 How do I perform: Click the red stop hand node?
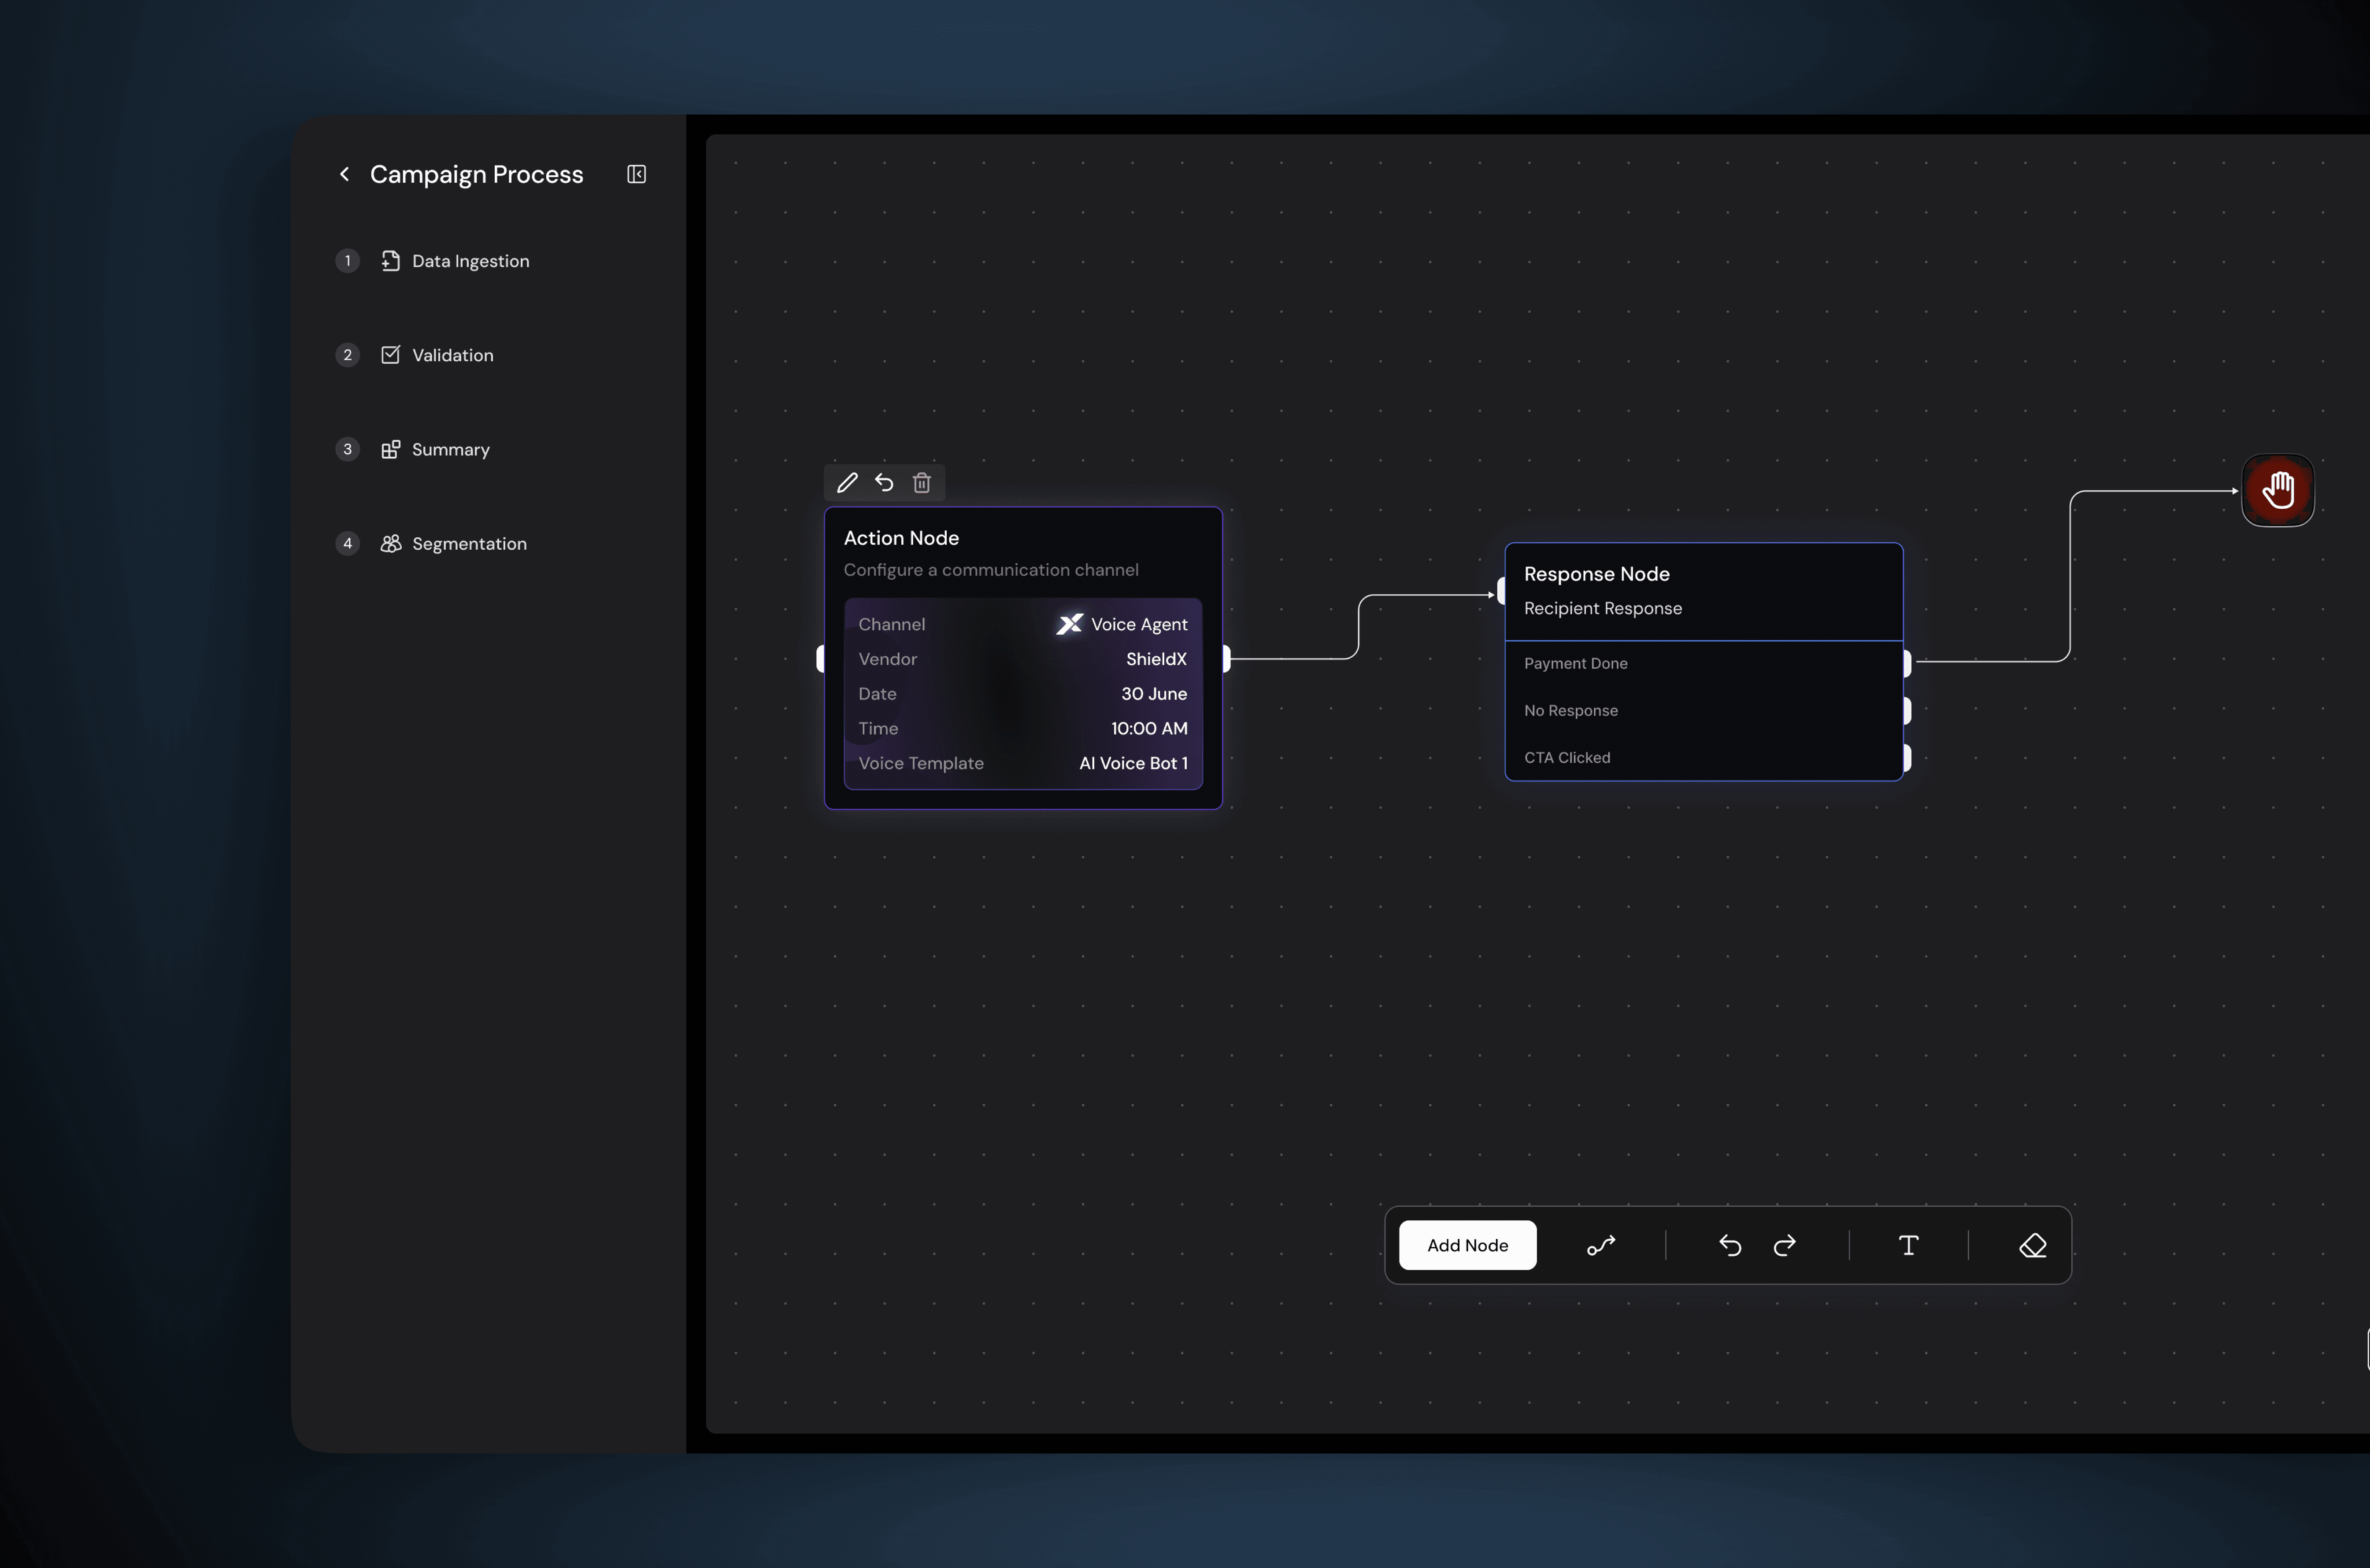click(x=2277, y=490)
